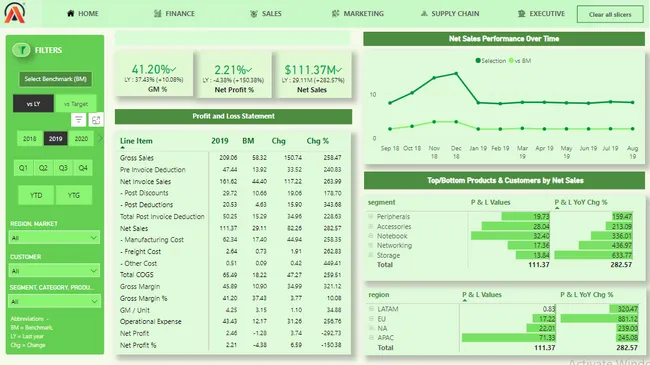650x365 pixels.
Task: Click the Dec 18 point on Selection line
Action: [x=456, y=73]
